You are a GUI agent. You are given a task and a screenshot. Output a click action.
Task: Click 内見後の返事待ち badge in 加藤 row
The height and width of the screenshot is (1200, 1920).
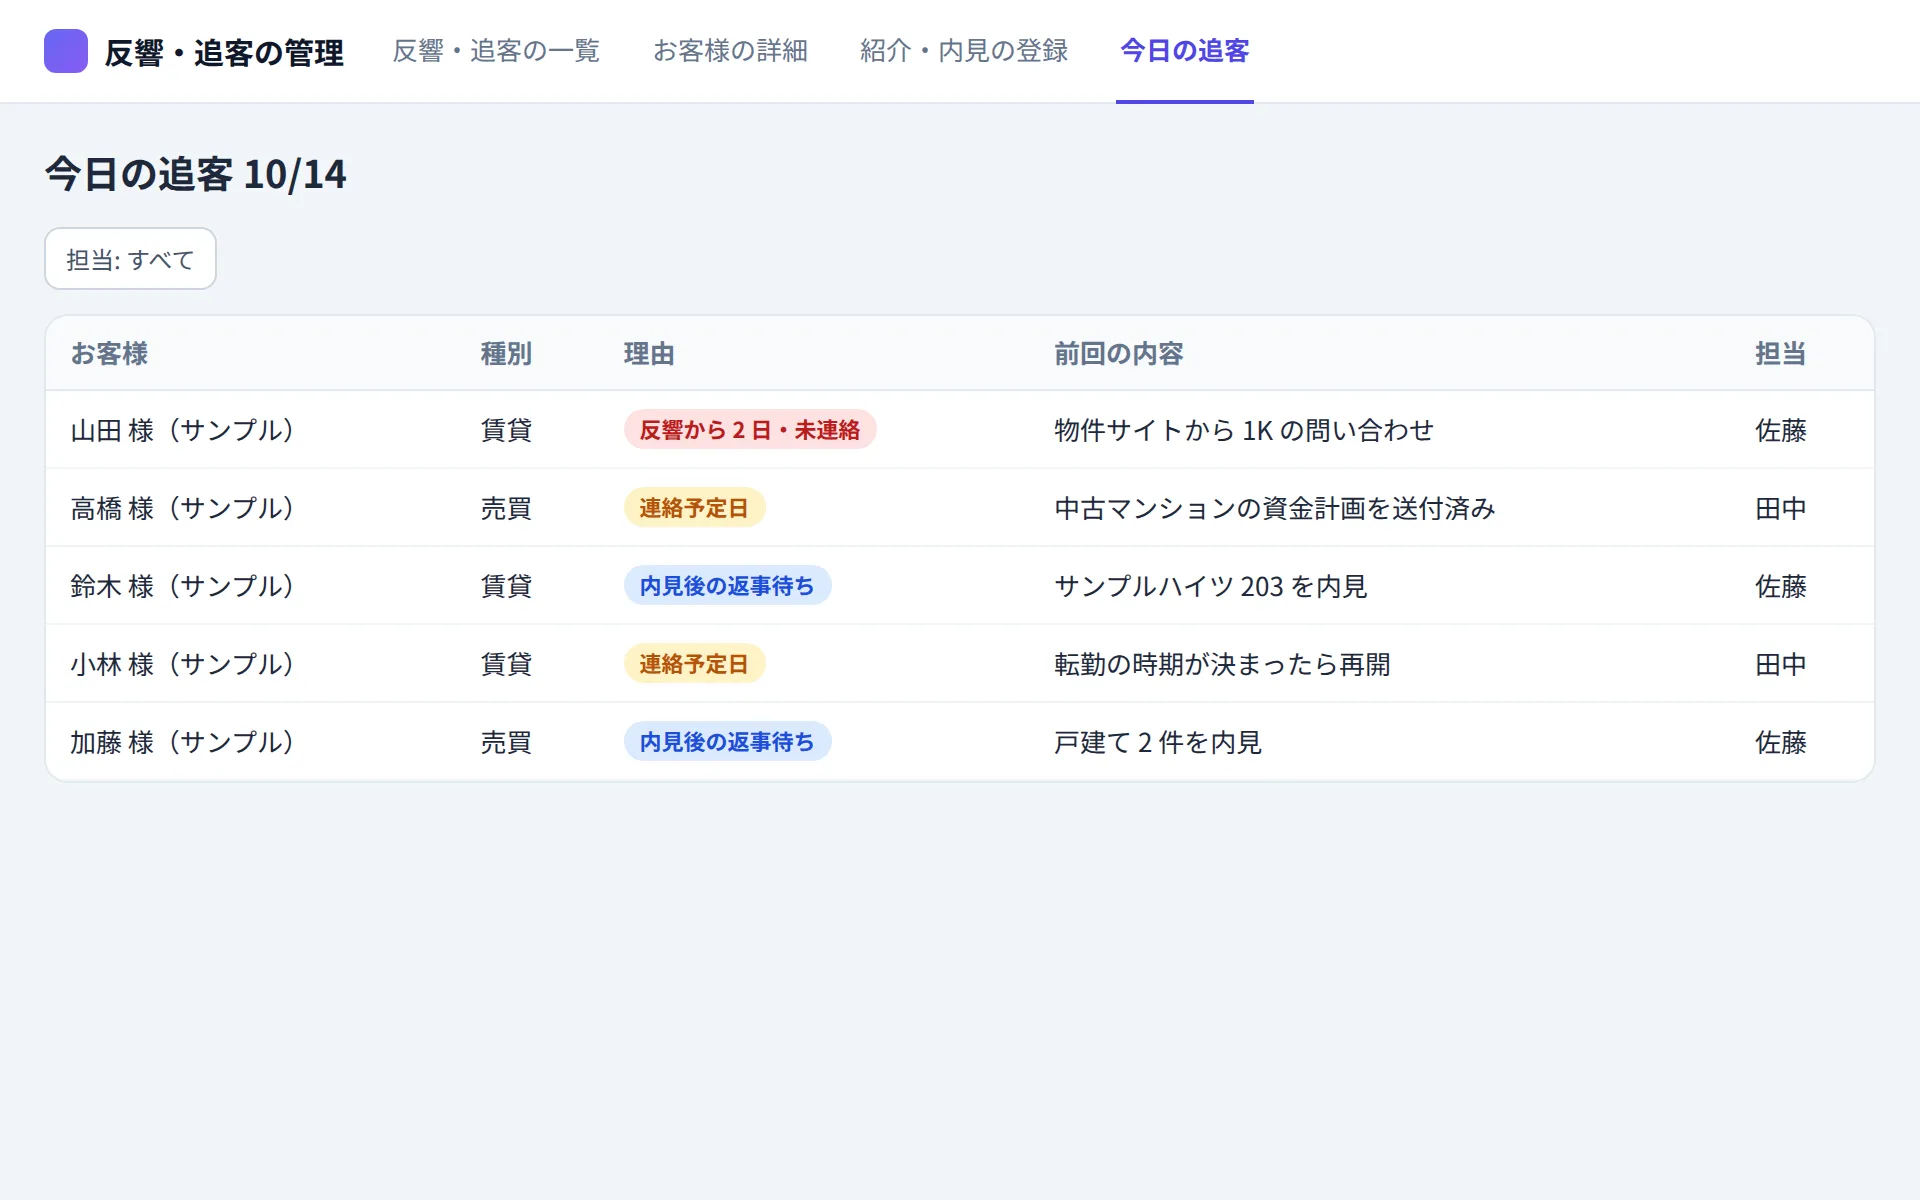click(728, 742)
